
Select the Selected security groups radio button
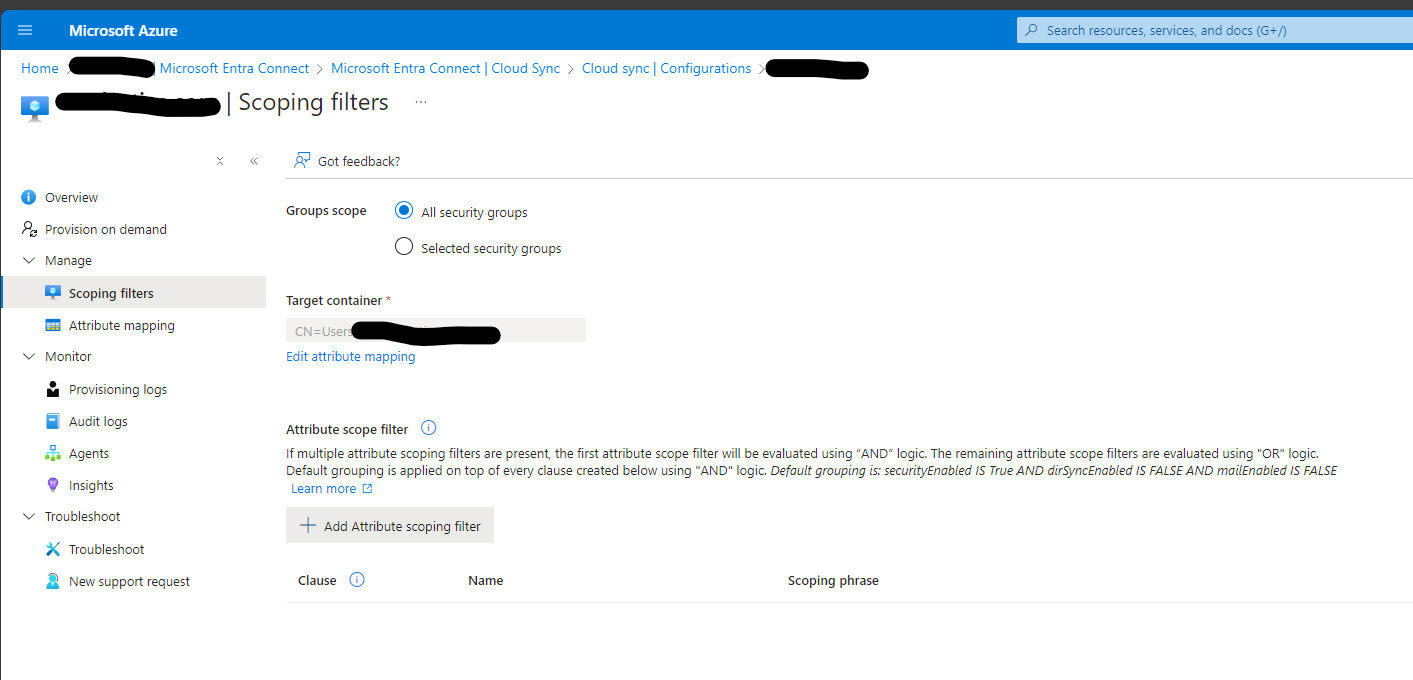pos(404,246)
